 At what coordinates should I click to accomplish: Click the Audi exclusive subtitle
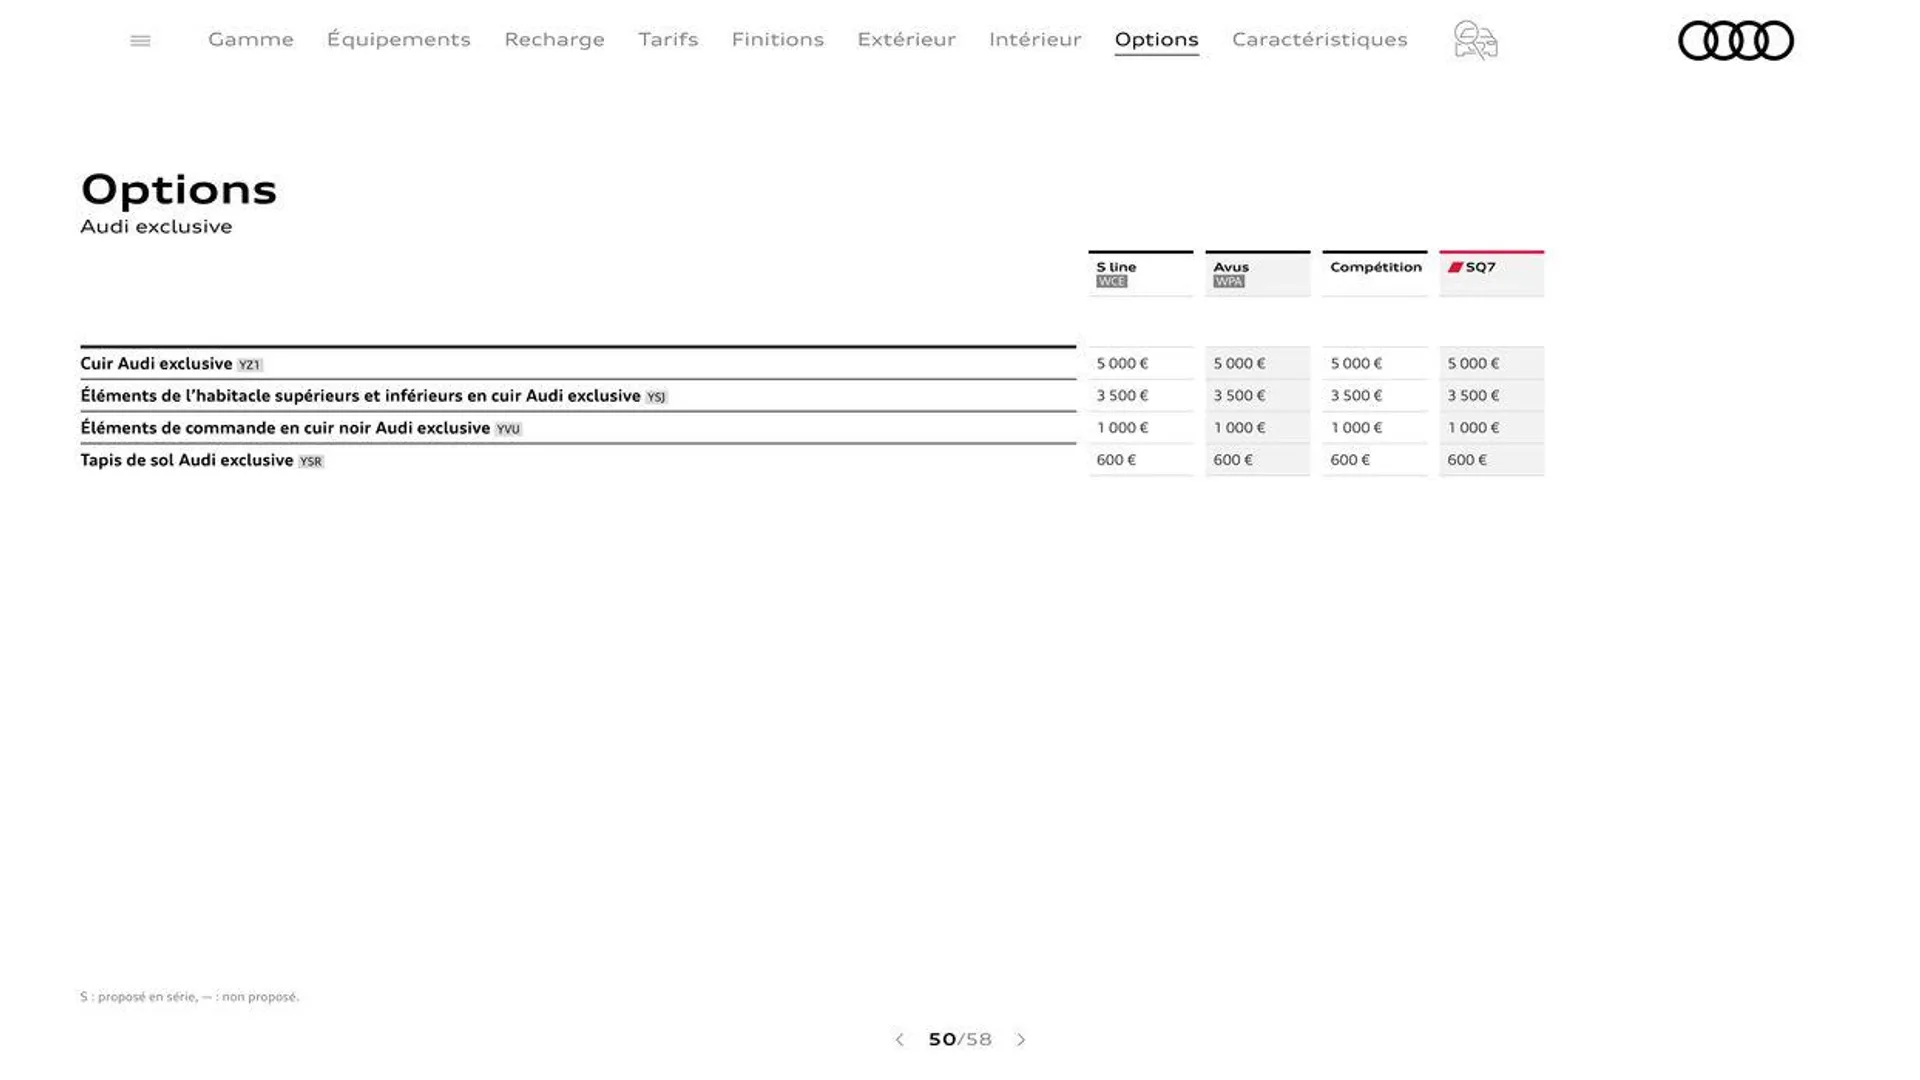point(156,227)
